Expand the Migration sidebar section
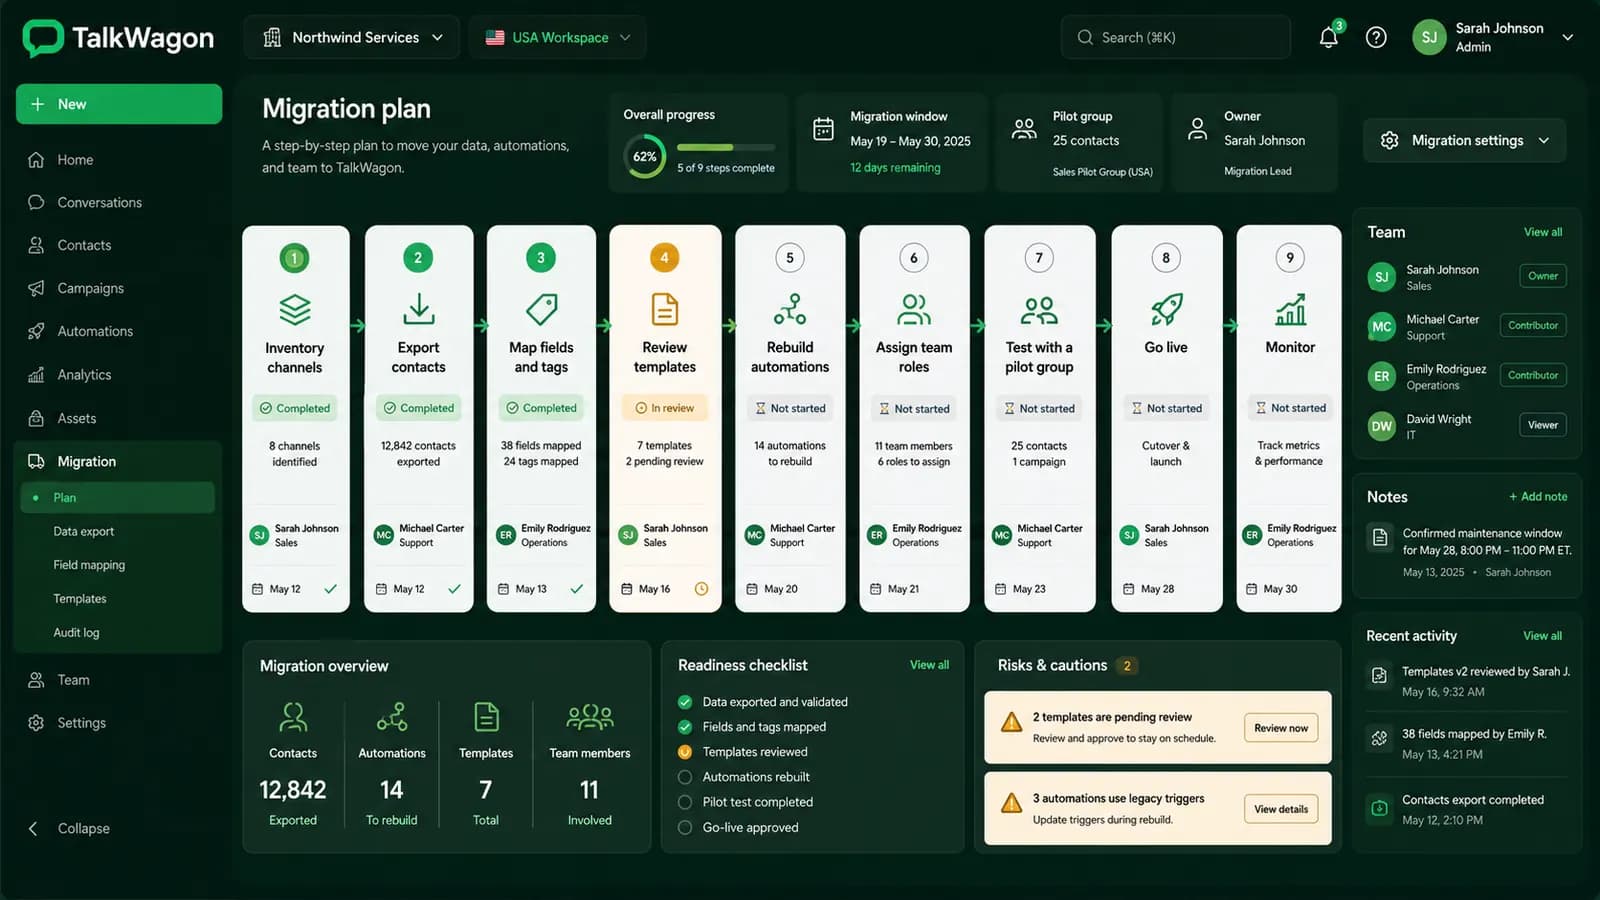1600x900 pixels. [118, 461]
